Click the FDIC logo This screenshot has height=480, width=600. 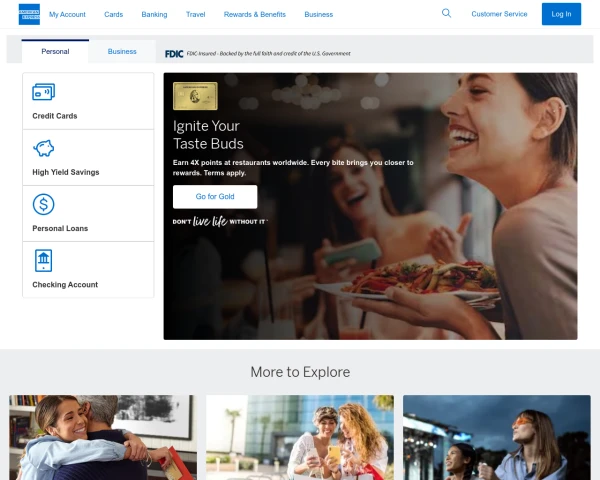(x=174, y=54)
